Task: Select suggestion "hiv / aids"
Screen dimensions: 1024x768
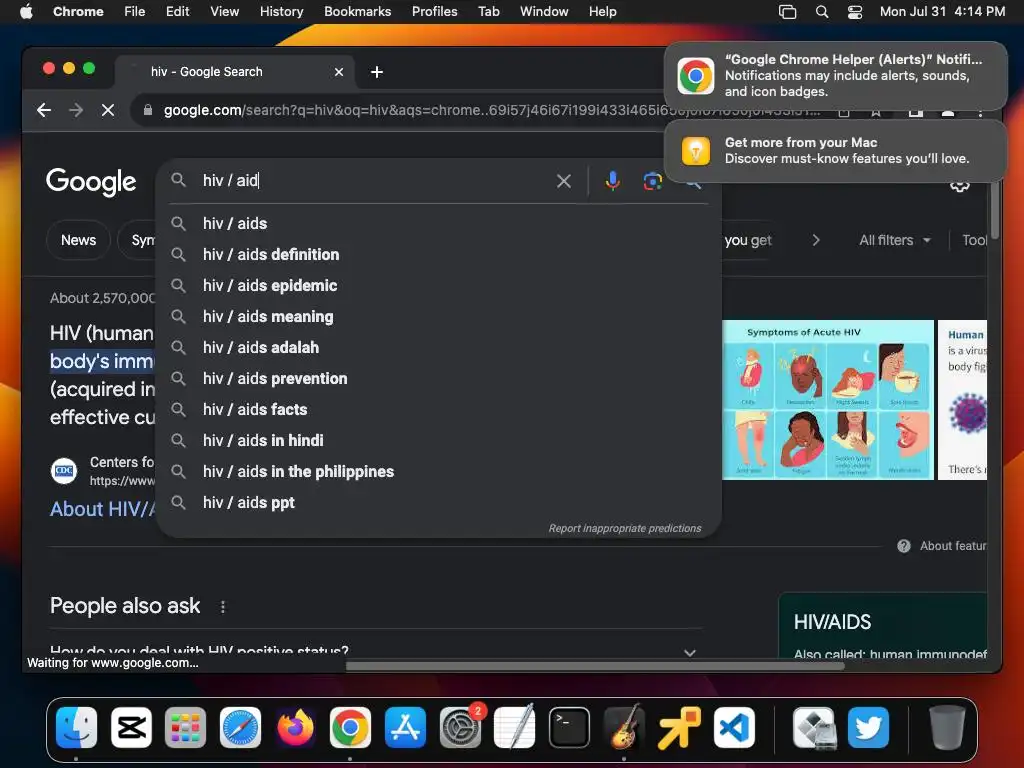Action: click(438, 223)
